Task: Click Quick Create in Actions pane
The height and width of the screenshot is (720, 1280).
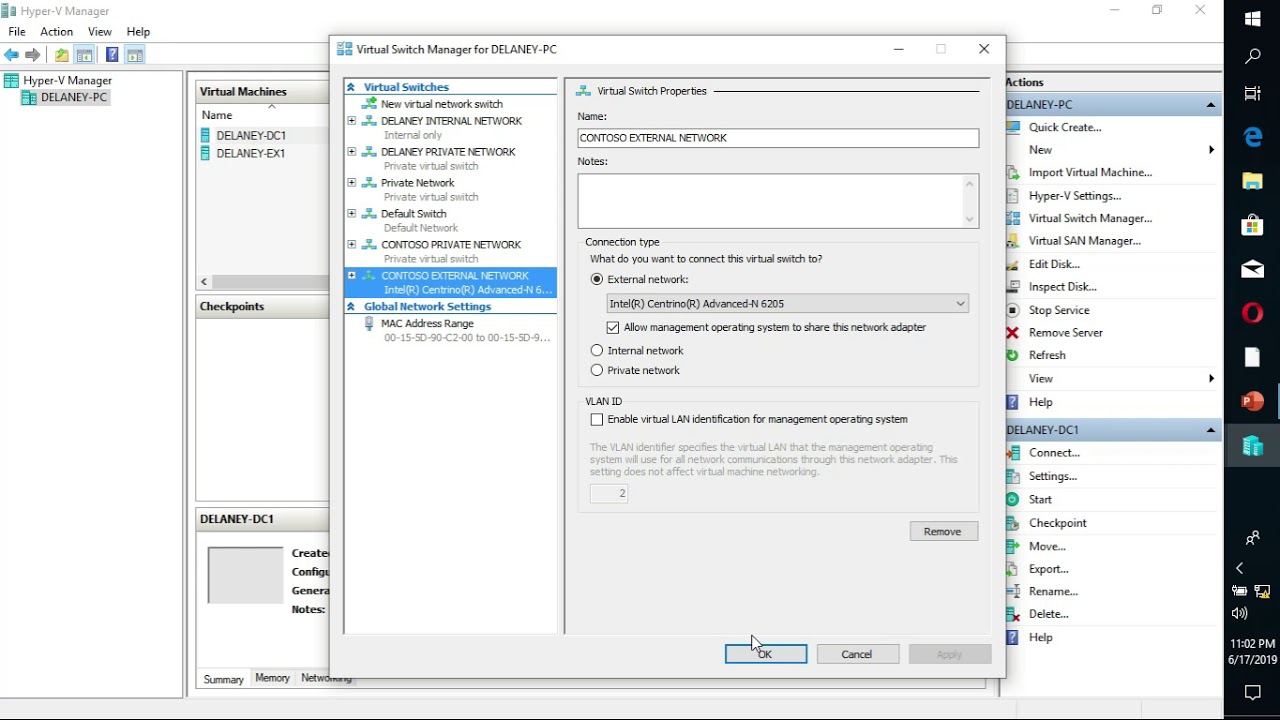Action: point(1065,128)
